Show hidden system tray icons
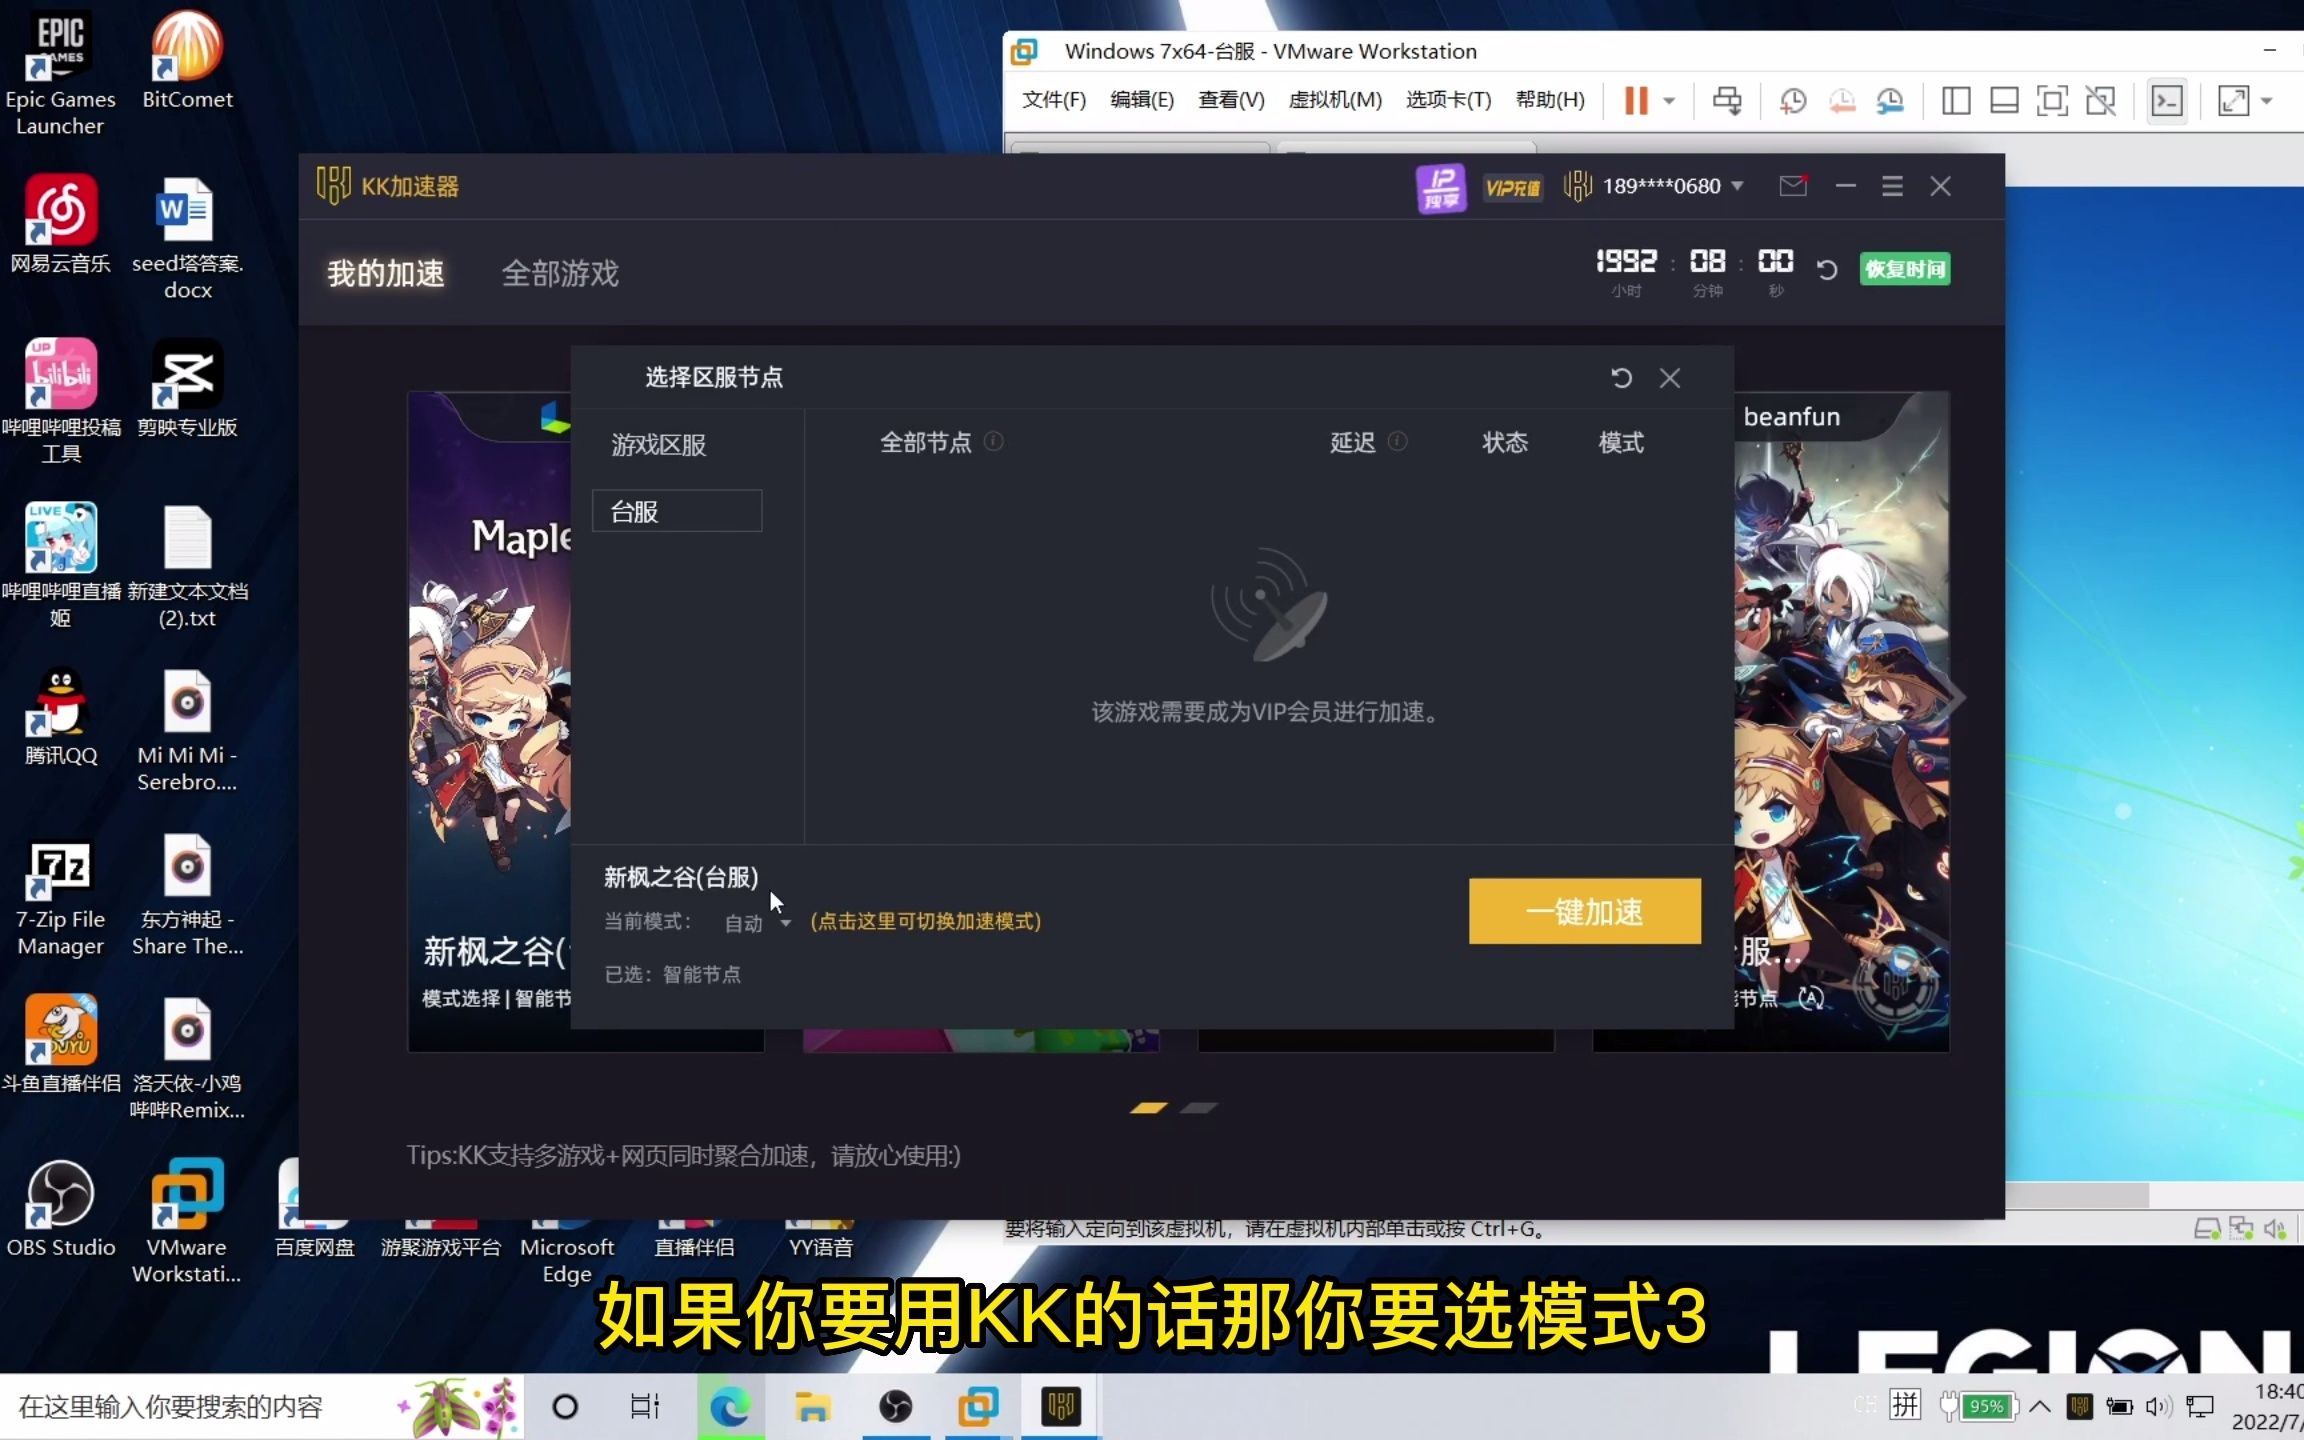The image size is (2304, 1440). point(2040,1407)
